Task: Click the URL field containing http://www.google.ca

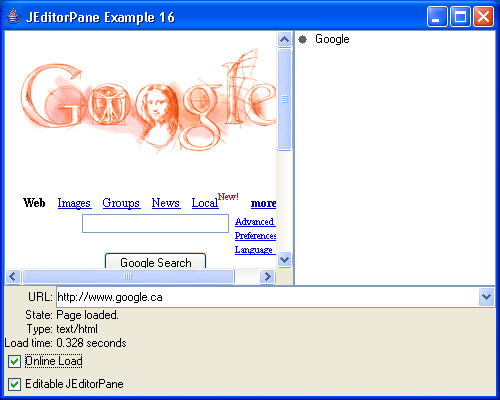Action: click(267, 297)
